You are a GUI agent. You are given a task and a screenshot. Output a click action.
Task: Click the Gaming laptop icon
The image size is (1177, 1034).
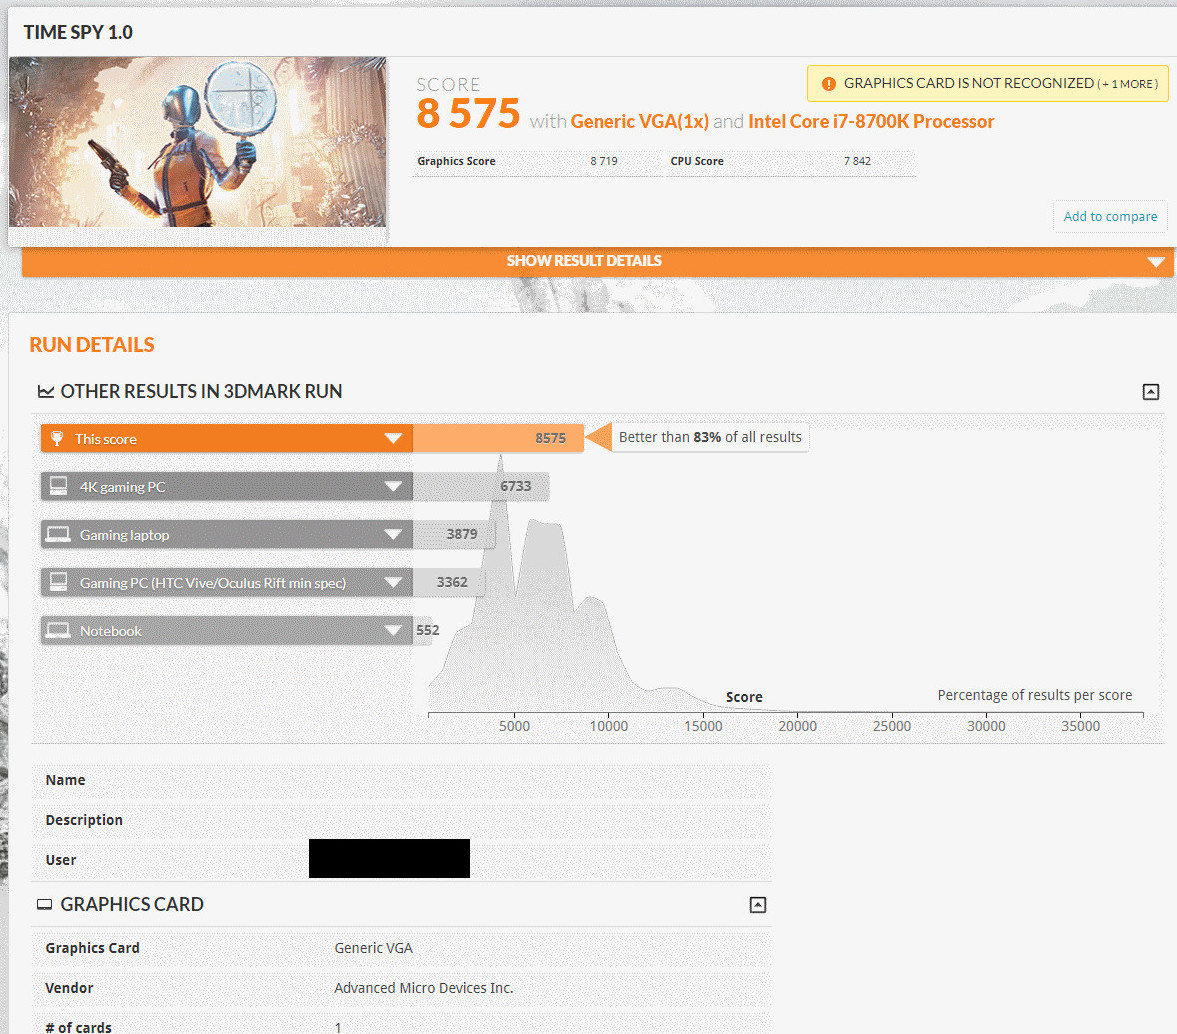59,534
